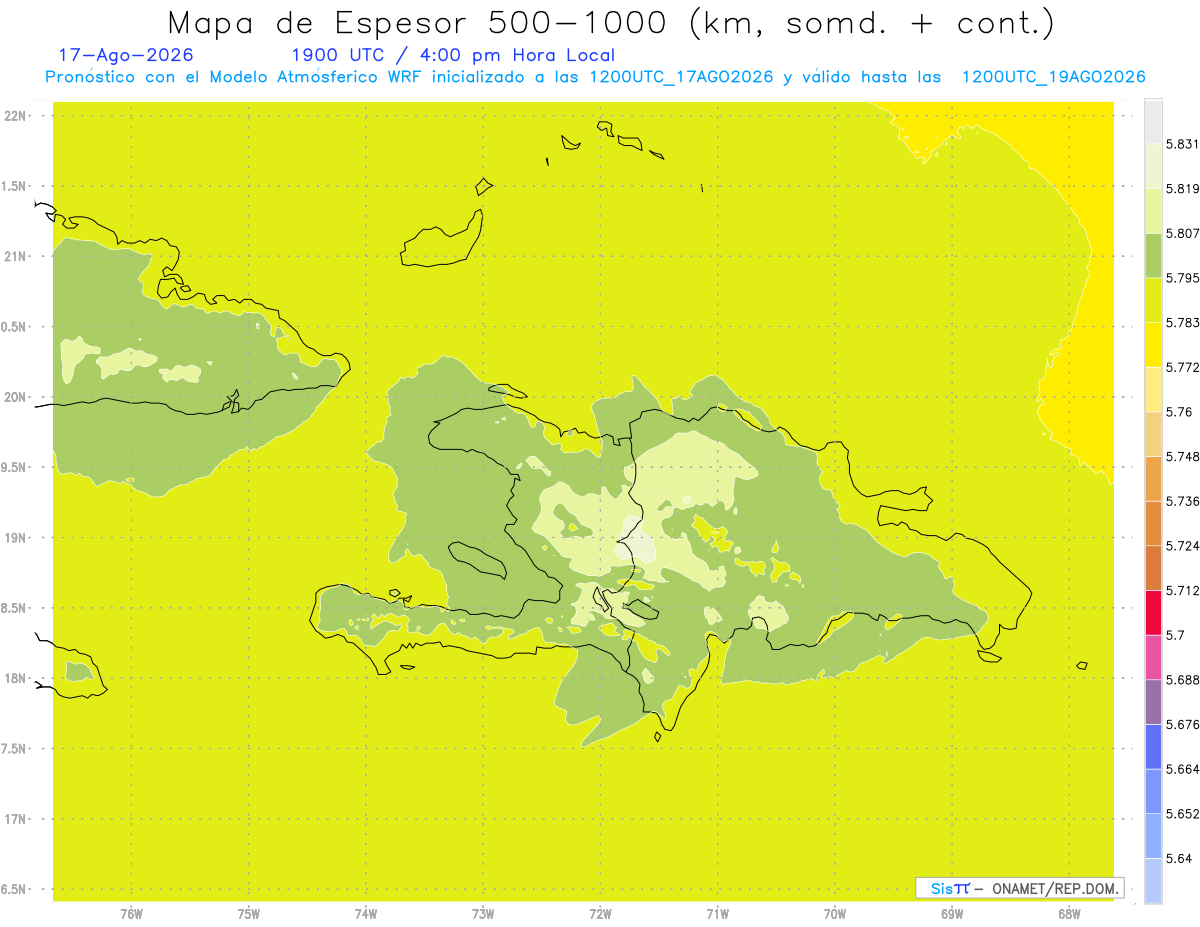The height and width of the screenshot is (927, 1200).
Task: Click the legend value '5.688'
Action: pos(1183,680)
